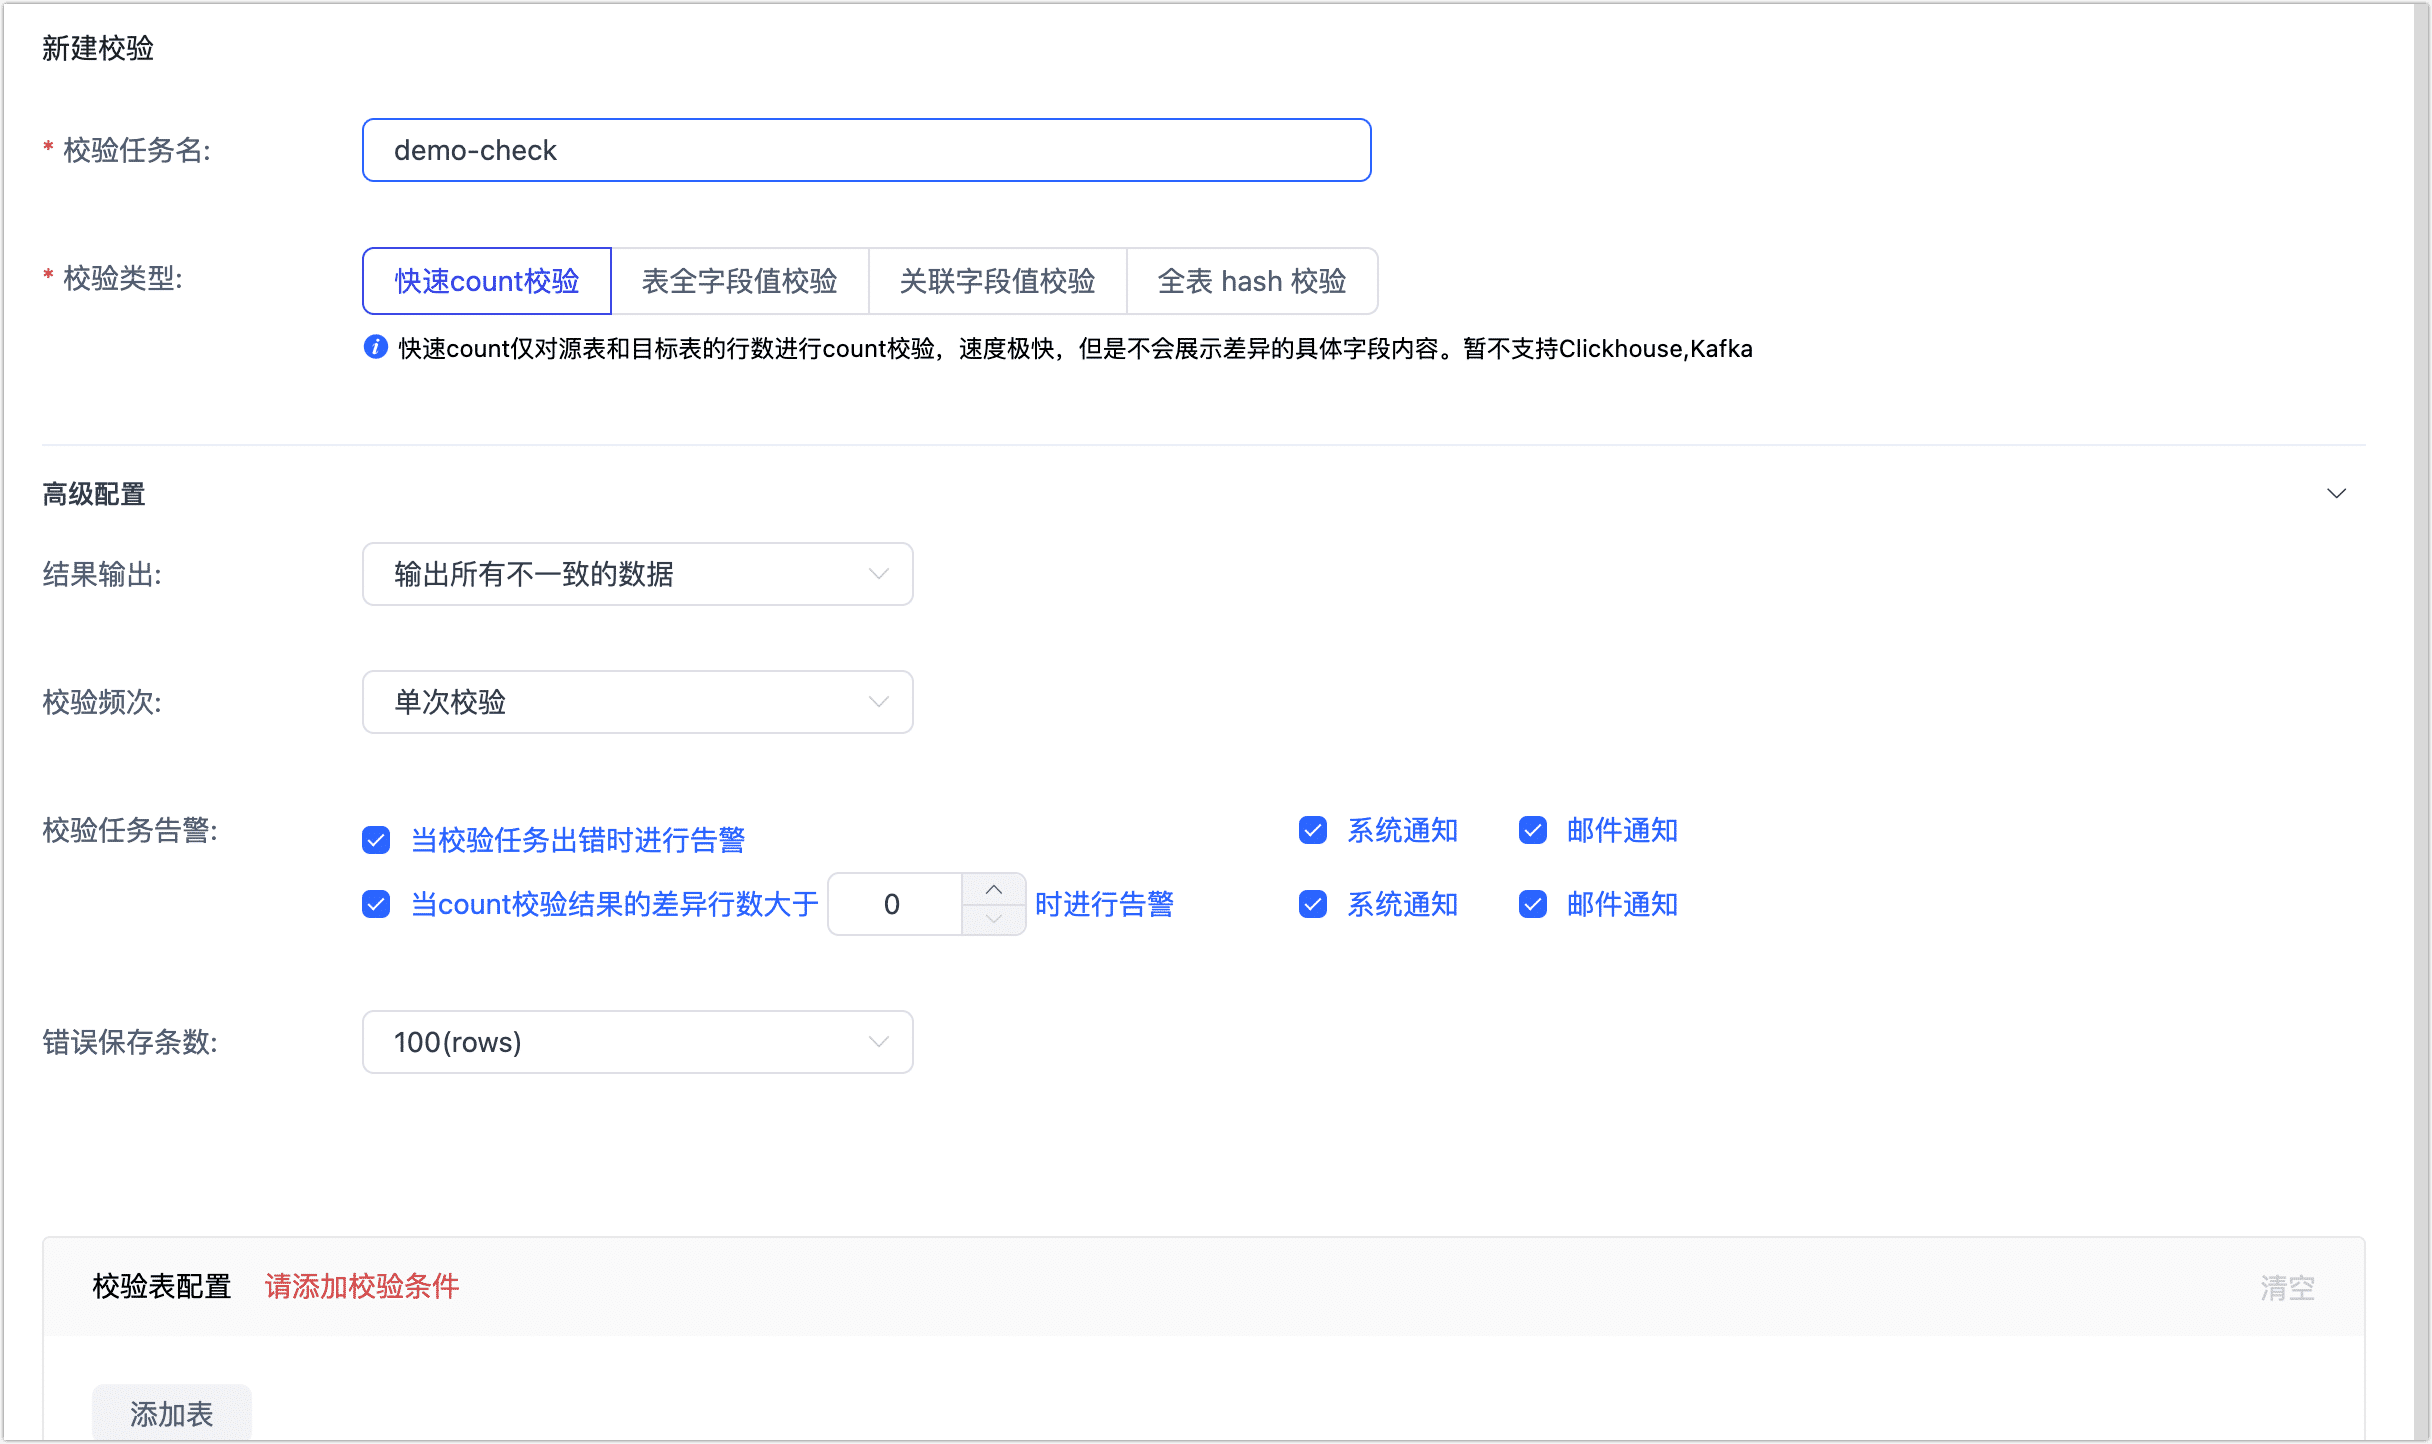Click the red 请添加校验条件 link
The height and width of the screenshot is (1444, 2432).
pyautogui.click(x=362, y=1286)
